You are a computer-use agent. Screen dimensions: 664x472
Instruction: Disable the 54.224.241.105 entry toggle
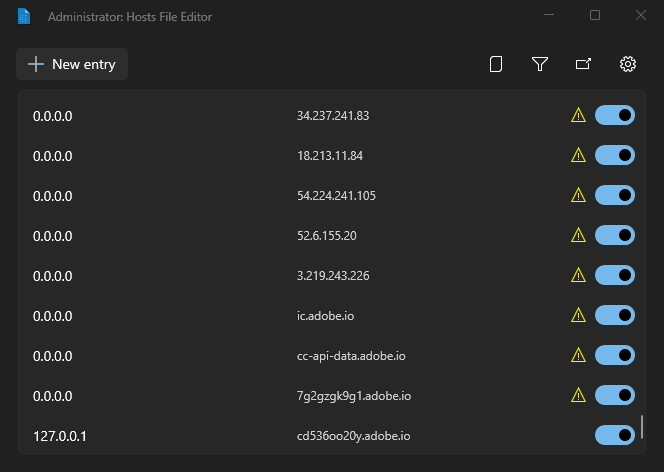click(615, 195)
